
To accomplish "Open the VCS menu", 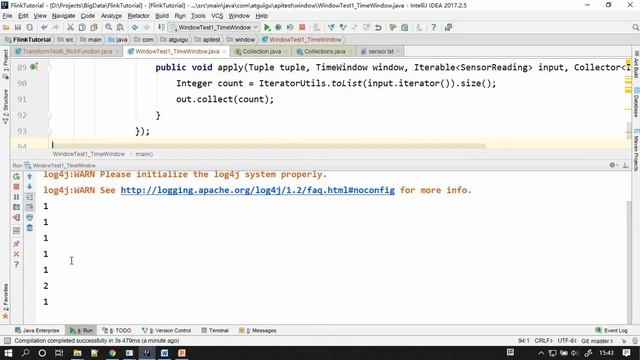I will [x=217, y=16].
